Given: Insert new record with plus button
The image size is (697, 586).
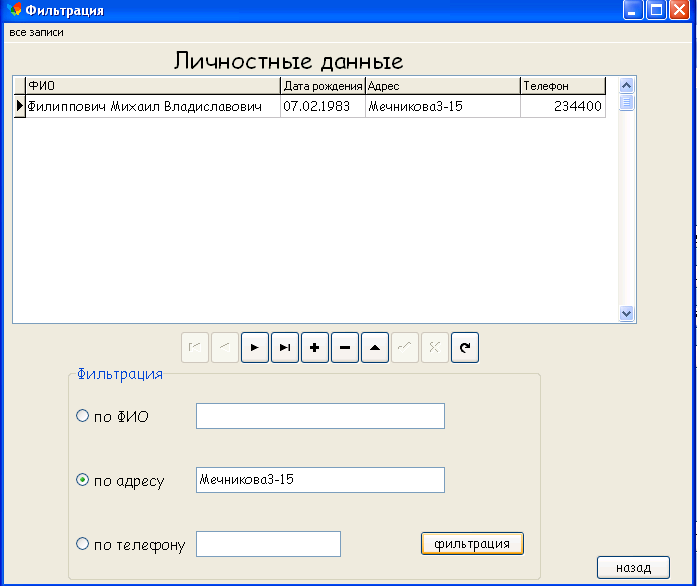Looking at the screenshot, I should 315,347.
